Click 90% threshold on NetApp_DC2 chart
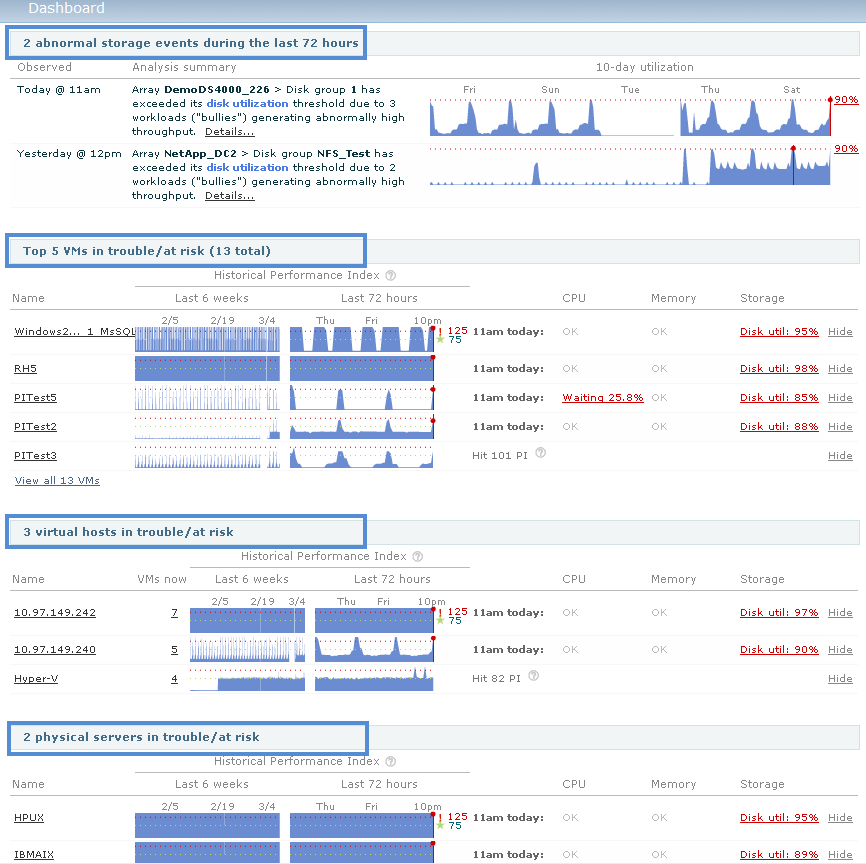 point(846,149)
